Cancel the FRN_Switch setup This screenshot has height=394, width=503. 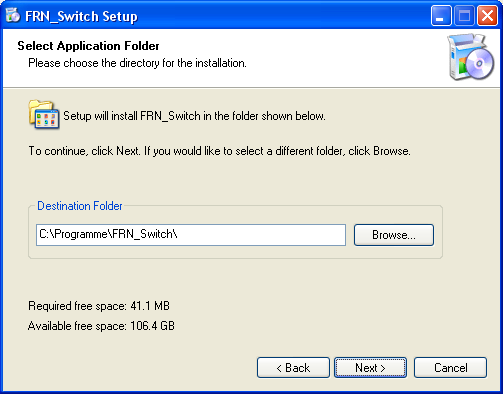(x=450, y=368)
